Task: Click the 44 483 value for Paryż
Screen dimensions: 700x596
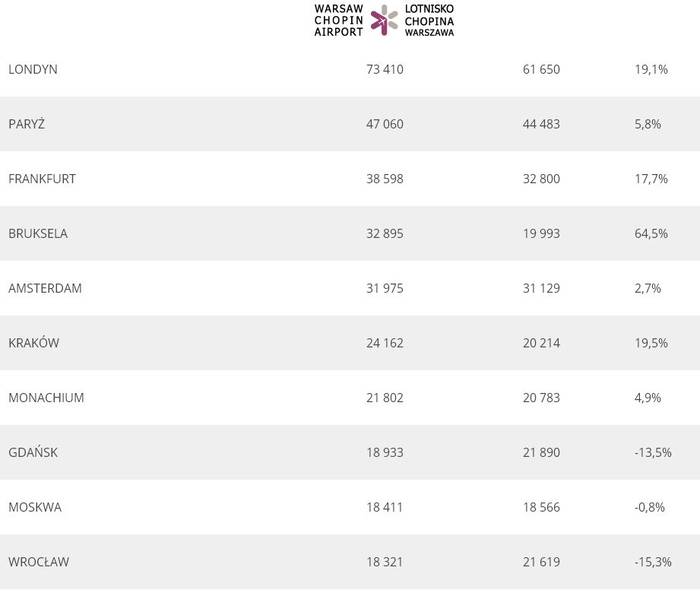Action: coord(541,124)
